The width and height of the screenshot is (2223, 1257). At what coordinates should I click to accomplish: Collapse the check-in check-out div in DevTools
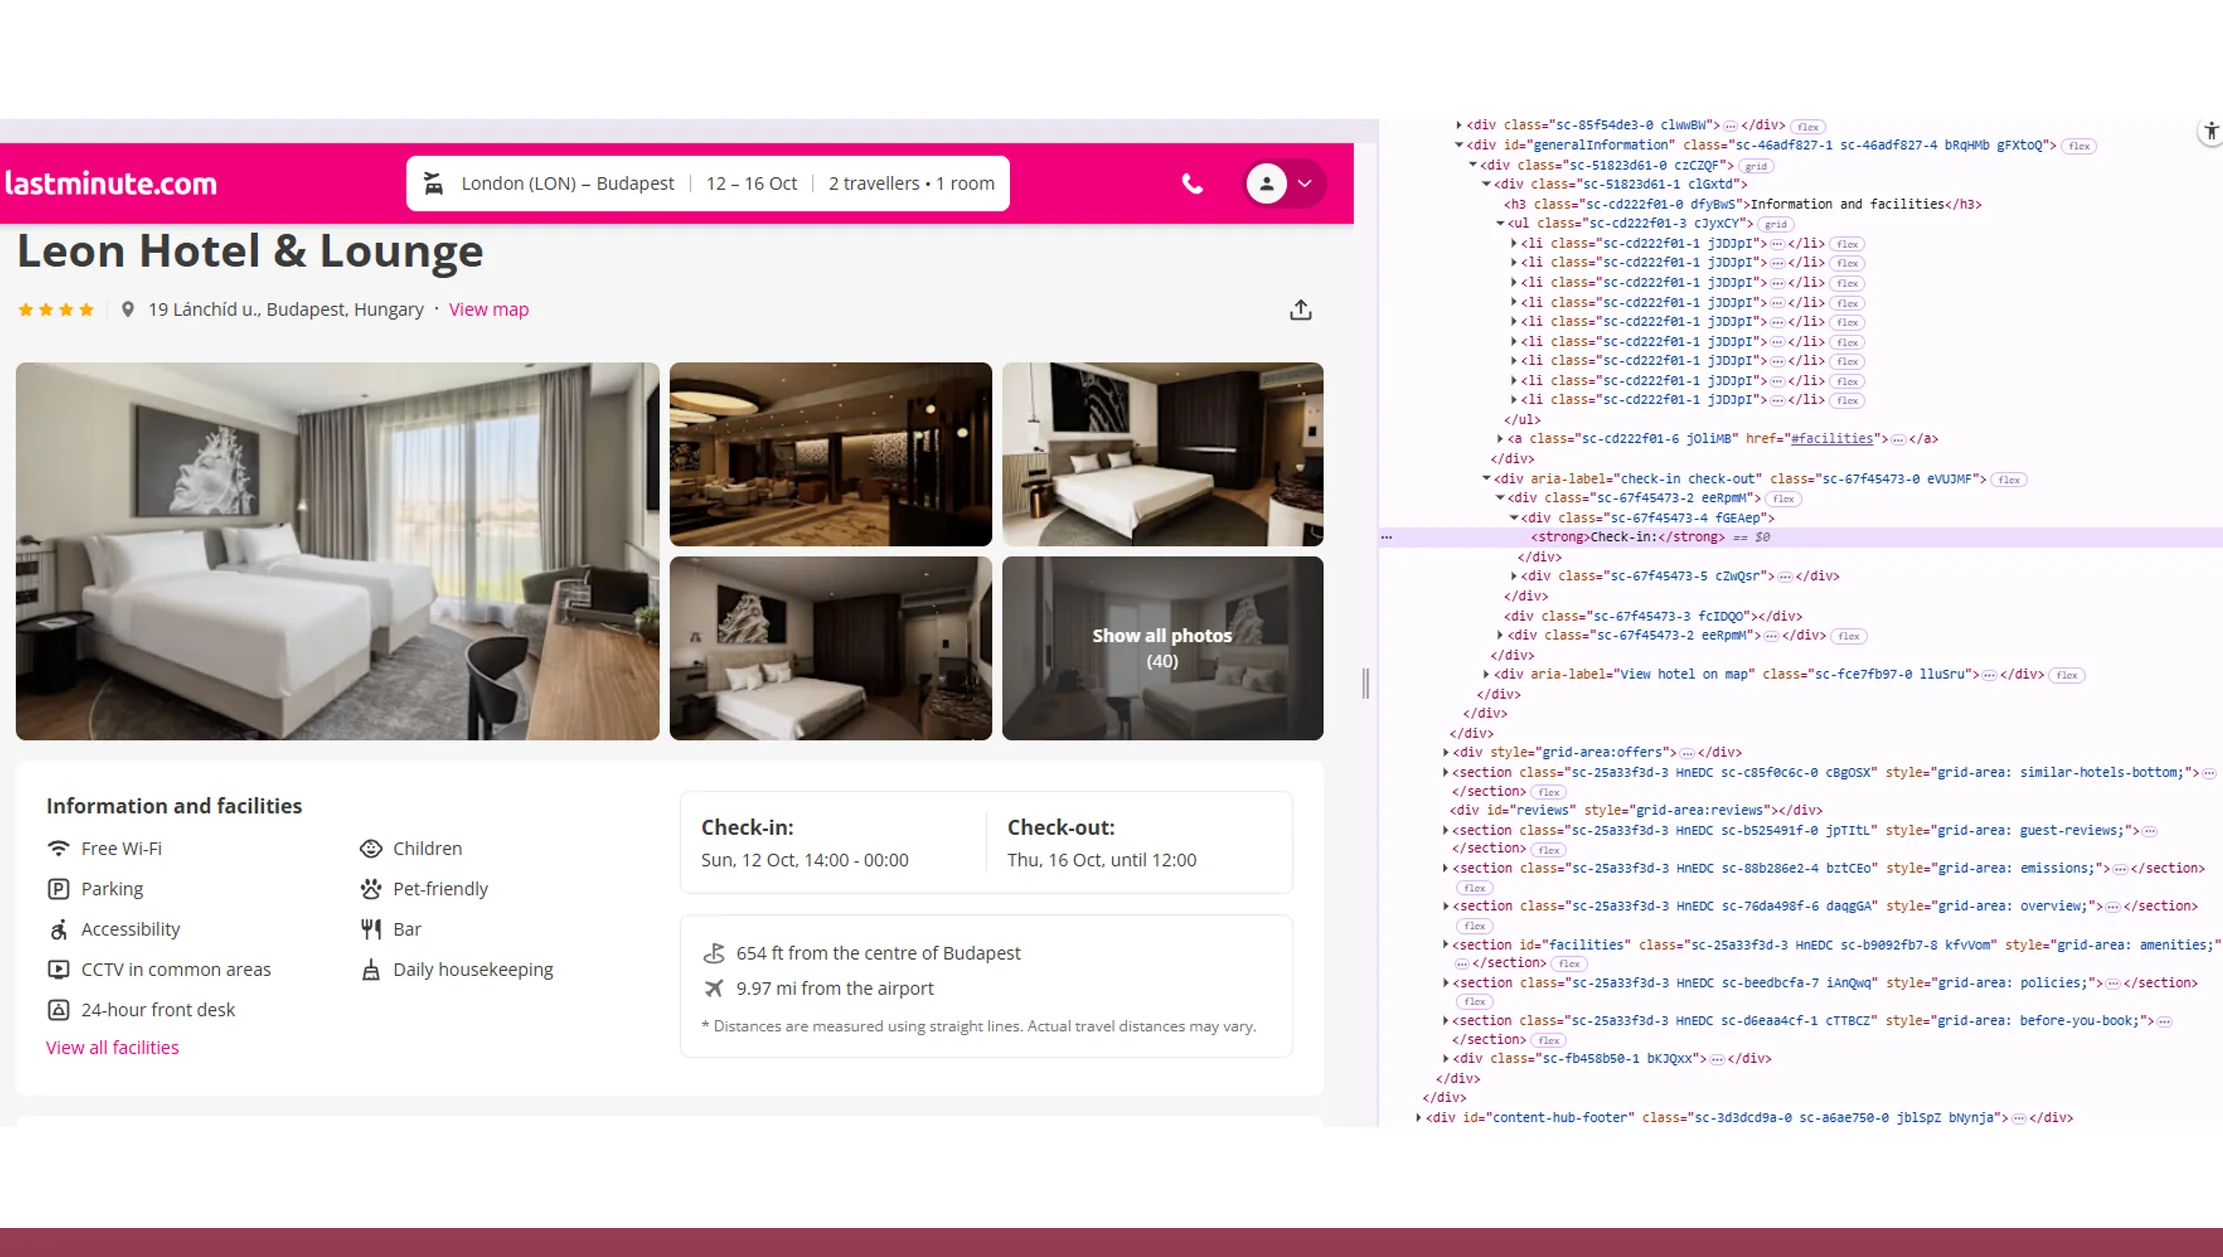[1485, 478]
